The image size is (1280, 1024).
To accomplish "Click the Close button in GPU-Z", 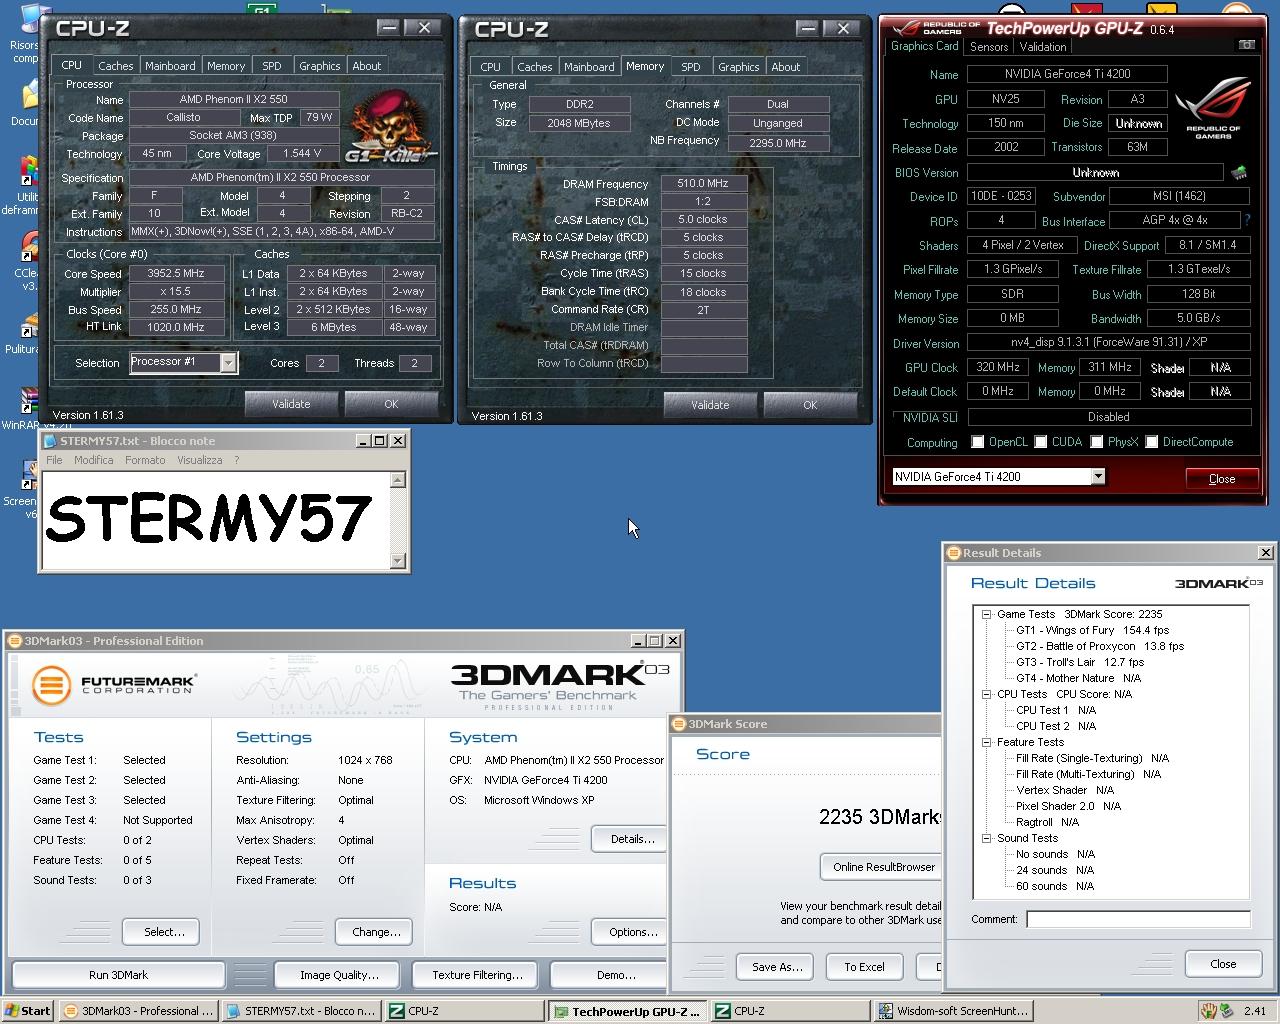I will tap(1222, 479).
